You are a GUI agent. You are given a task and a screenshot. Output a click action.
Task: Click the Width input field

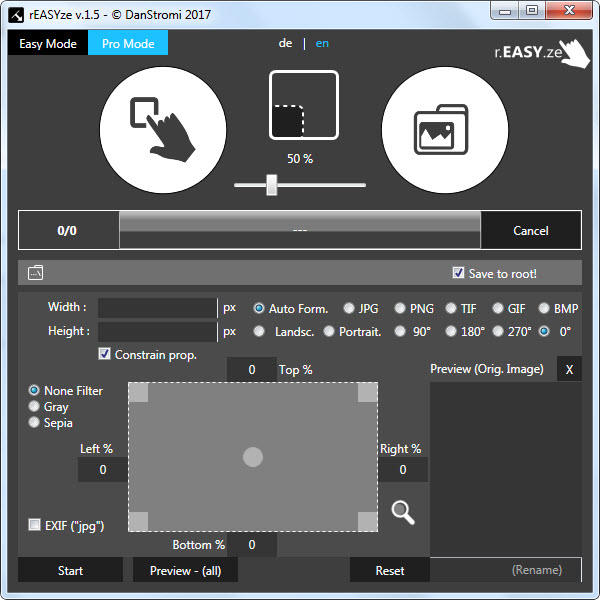point(157,308)
